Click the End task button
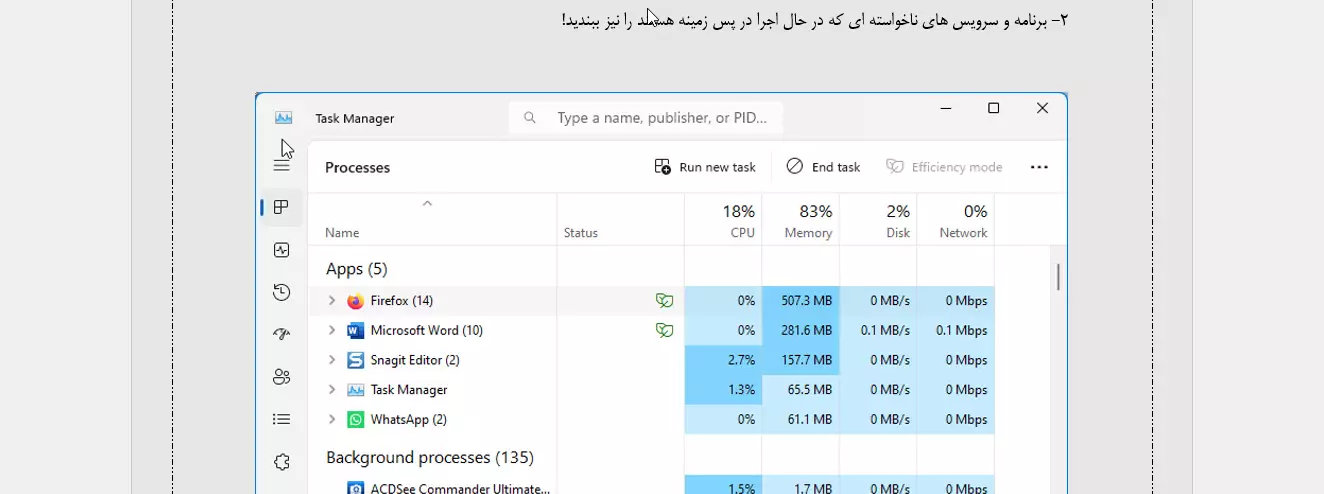Viewport: 1324px width, 494px height. 823,167
